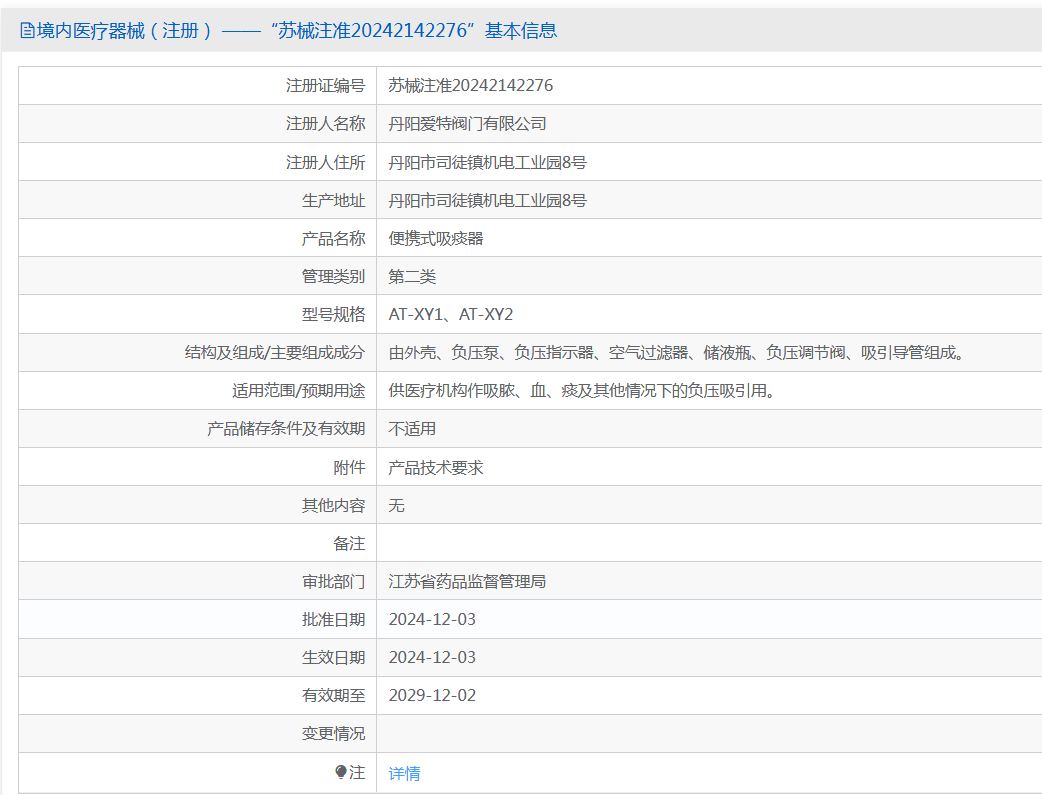Select the structure description starting 由外壳、负压泵
Viewport: 1042px width, 795px height.
point(676,352)
